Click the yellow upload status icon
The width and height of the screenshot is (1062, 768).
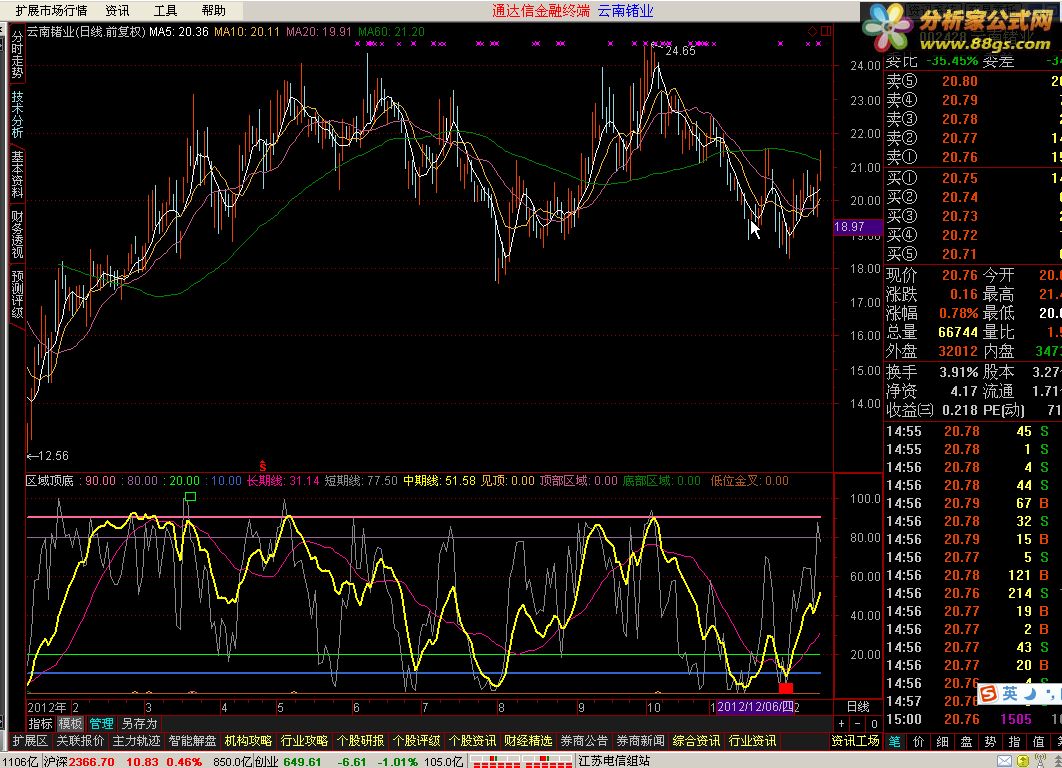coord(1021,761)
